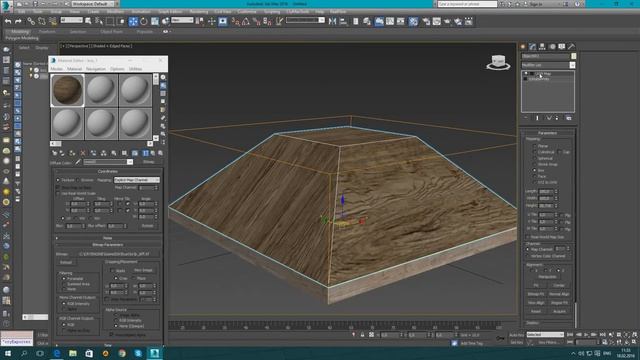
Task: Click the material slots vertical scrollbar
Action: click(x=156, y=107)
